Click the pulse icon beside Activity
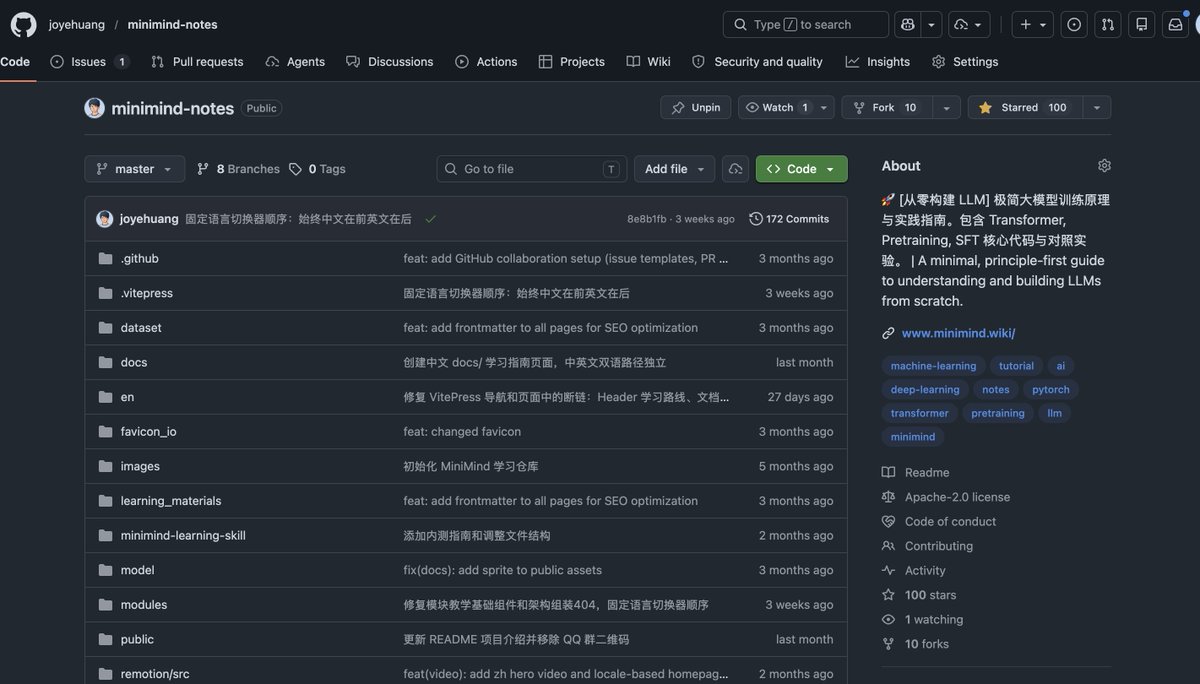The height and width of the screenshot is (684, 1200). (888, 571)
